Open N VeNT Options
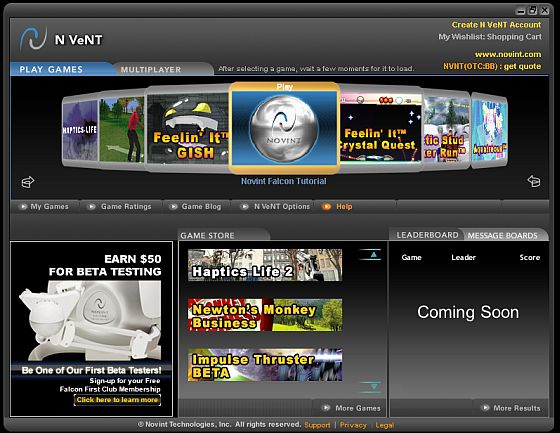560x433 pixels. 282,206
